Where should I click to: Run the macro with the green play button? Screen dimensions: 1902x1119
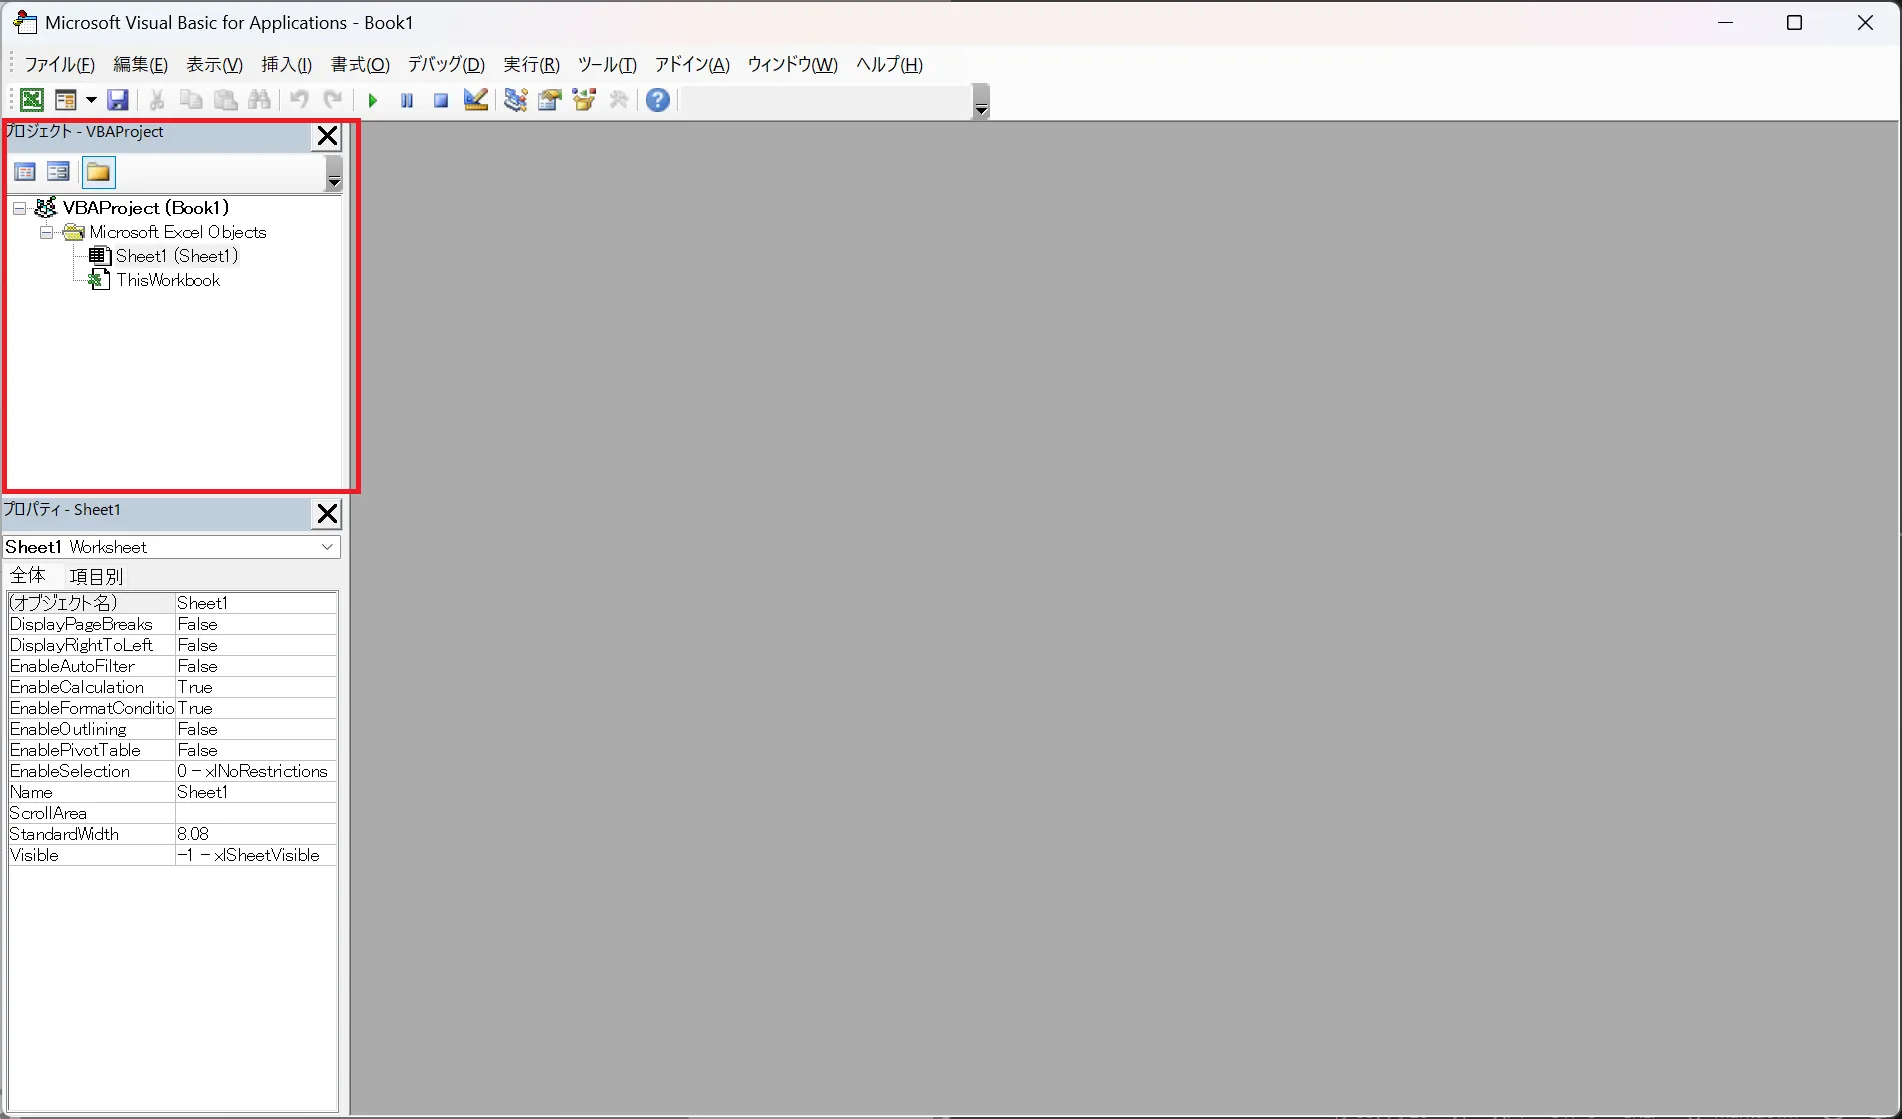pos(372,100)
